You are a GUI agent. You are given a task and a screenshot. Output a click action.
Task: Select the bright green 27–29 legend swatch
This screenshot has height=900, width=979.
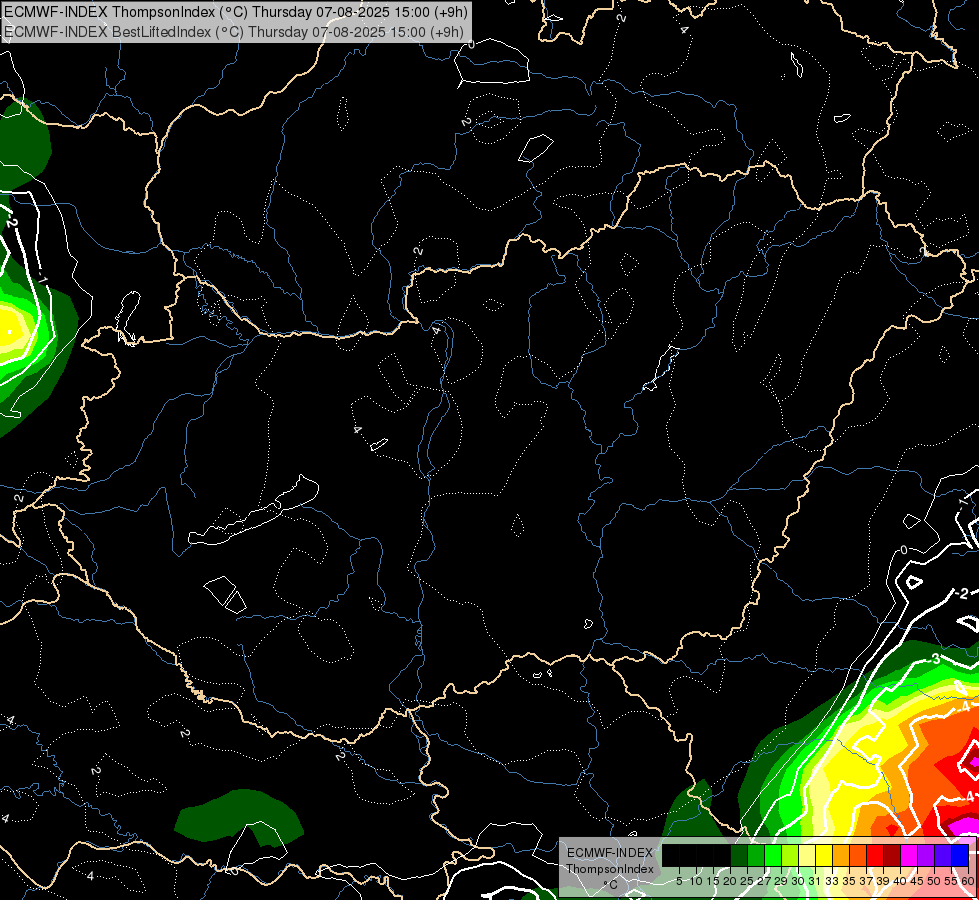(773, 855)
